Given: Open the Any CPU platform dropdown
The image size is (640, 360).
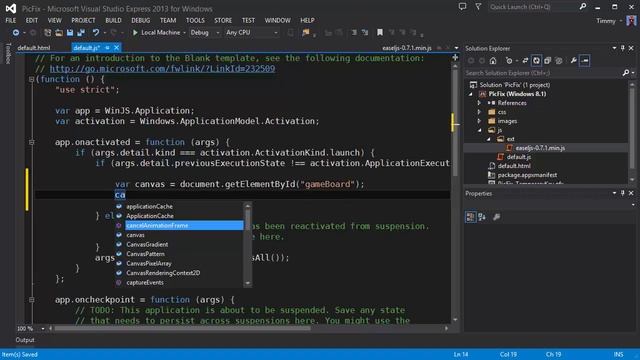Looking at the screenshot, I should 276,32.
